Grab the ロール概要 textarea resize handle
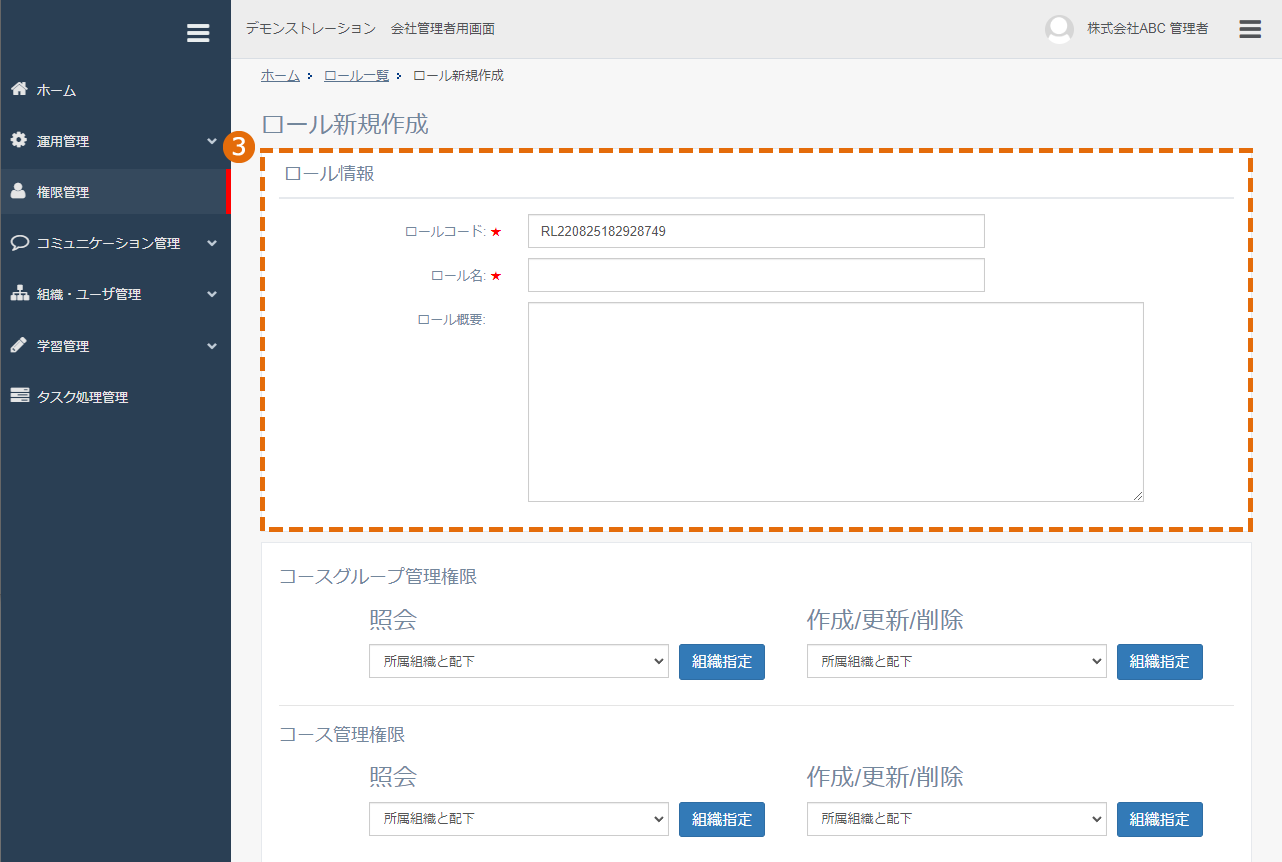Viewport: 1282px width, 862px height. coord(1138,496)
